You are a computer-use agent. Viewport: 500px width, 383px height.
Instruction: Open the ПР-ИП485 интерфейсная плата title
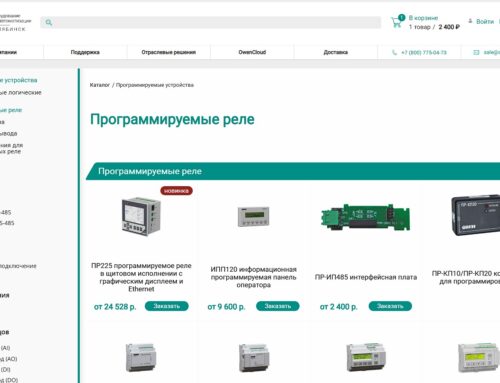366,277
